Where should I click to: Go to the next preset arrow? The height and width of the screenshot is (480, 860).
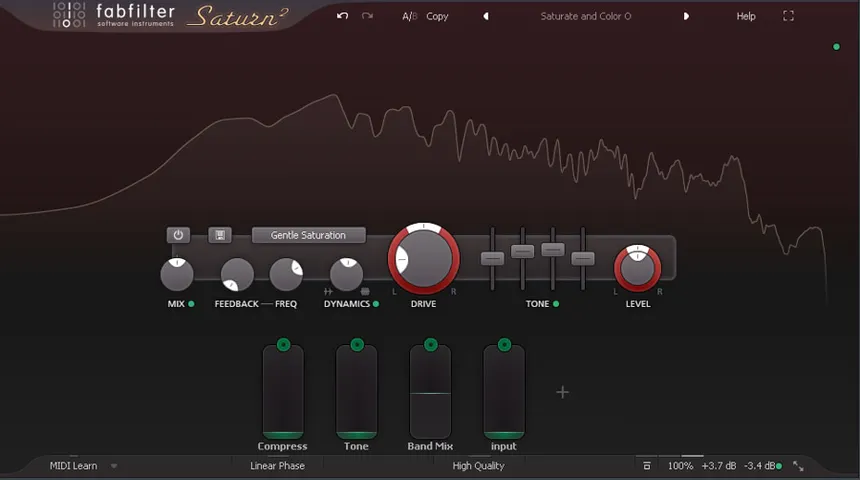click(686, 16)
